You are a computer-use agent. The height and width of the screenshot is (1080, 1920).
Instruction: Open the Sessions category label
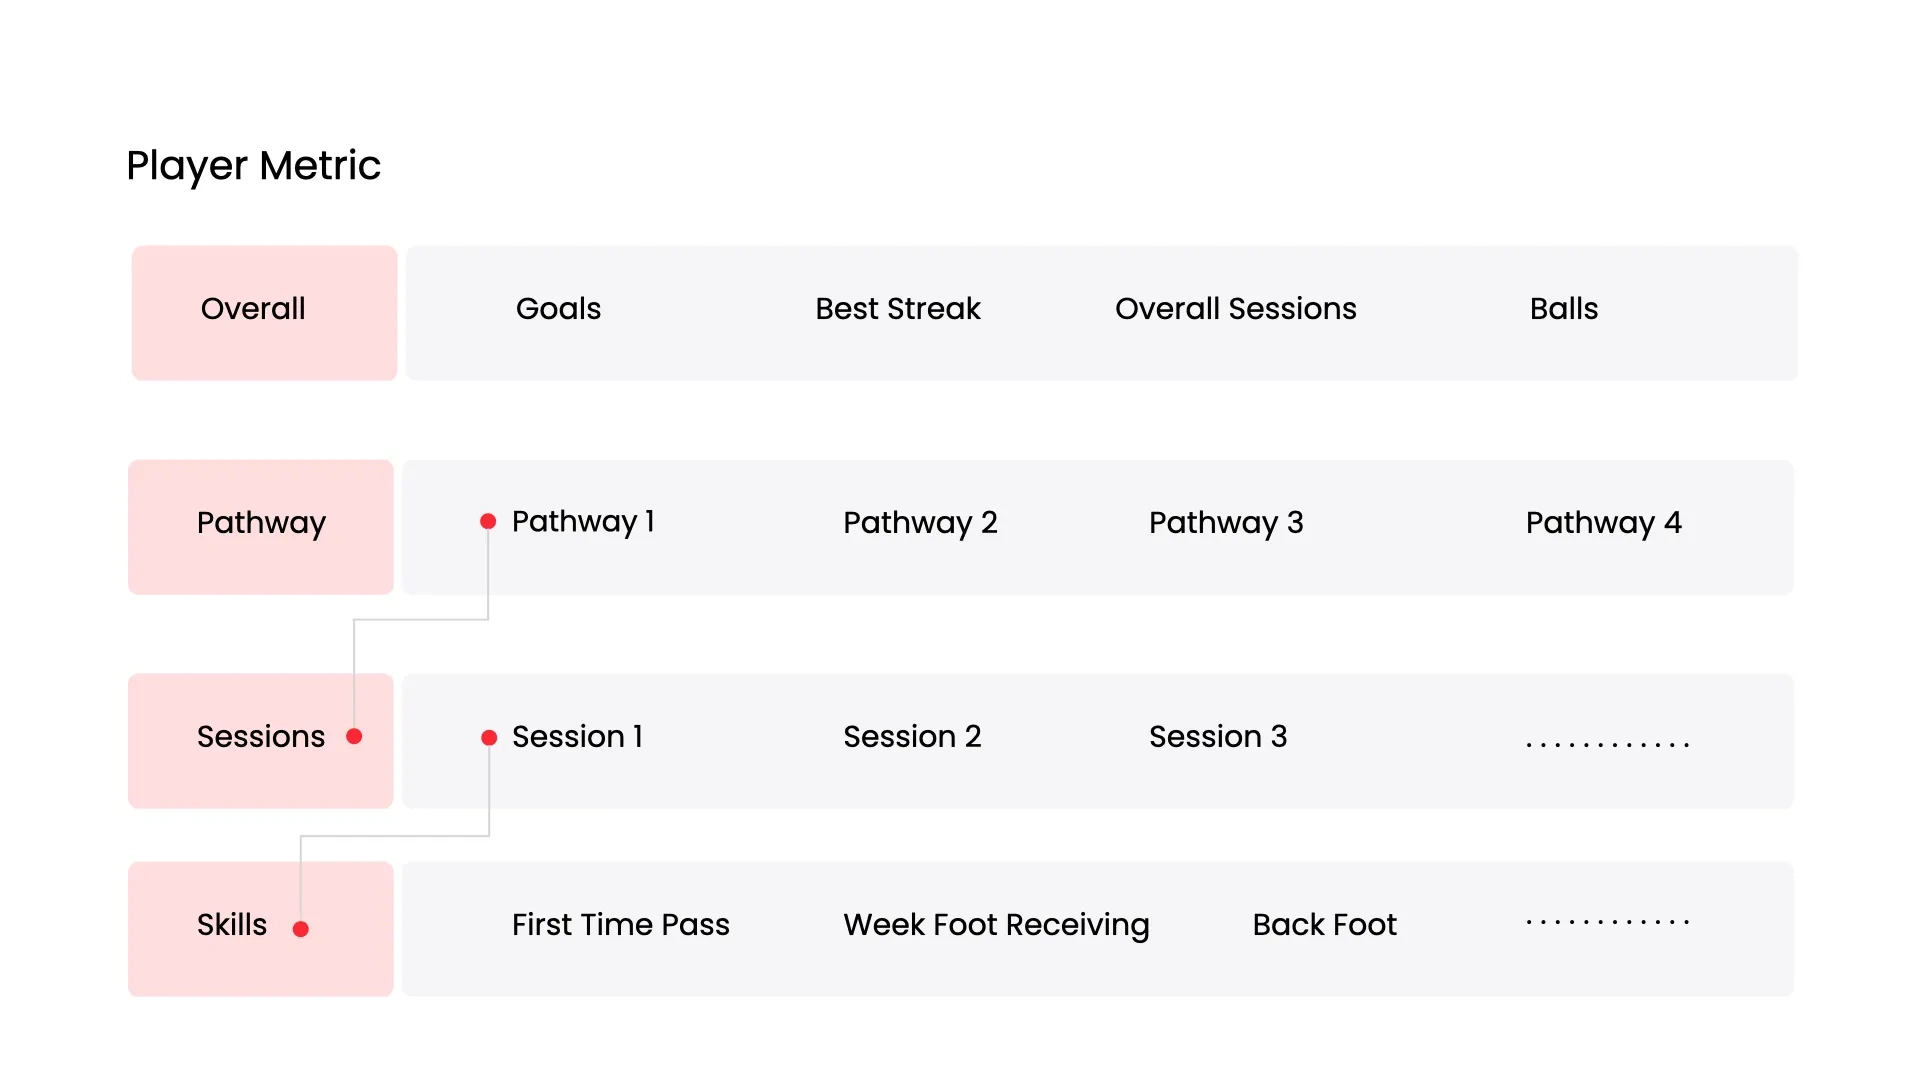[x=260, y=737]
